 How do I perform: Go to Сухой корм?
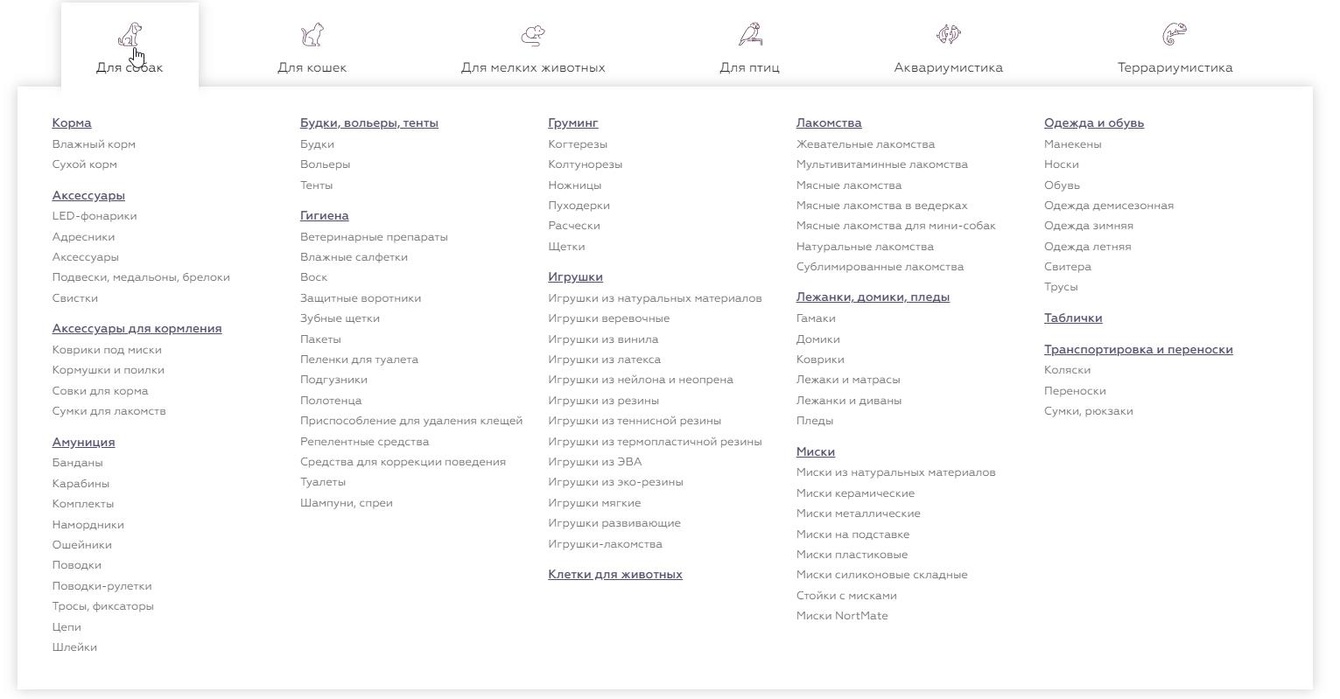[x=85, y=164]
